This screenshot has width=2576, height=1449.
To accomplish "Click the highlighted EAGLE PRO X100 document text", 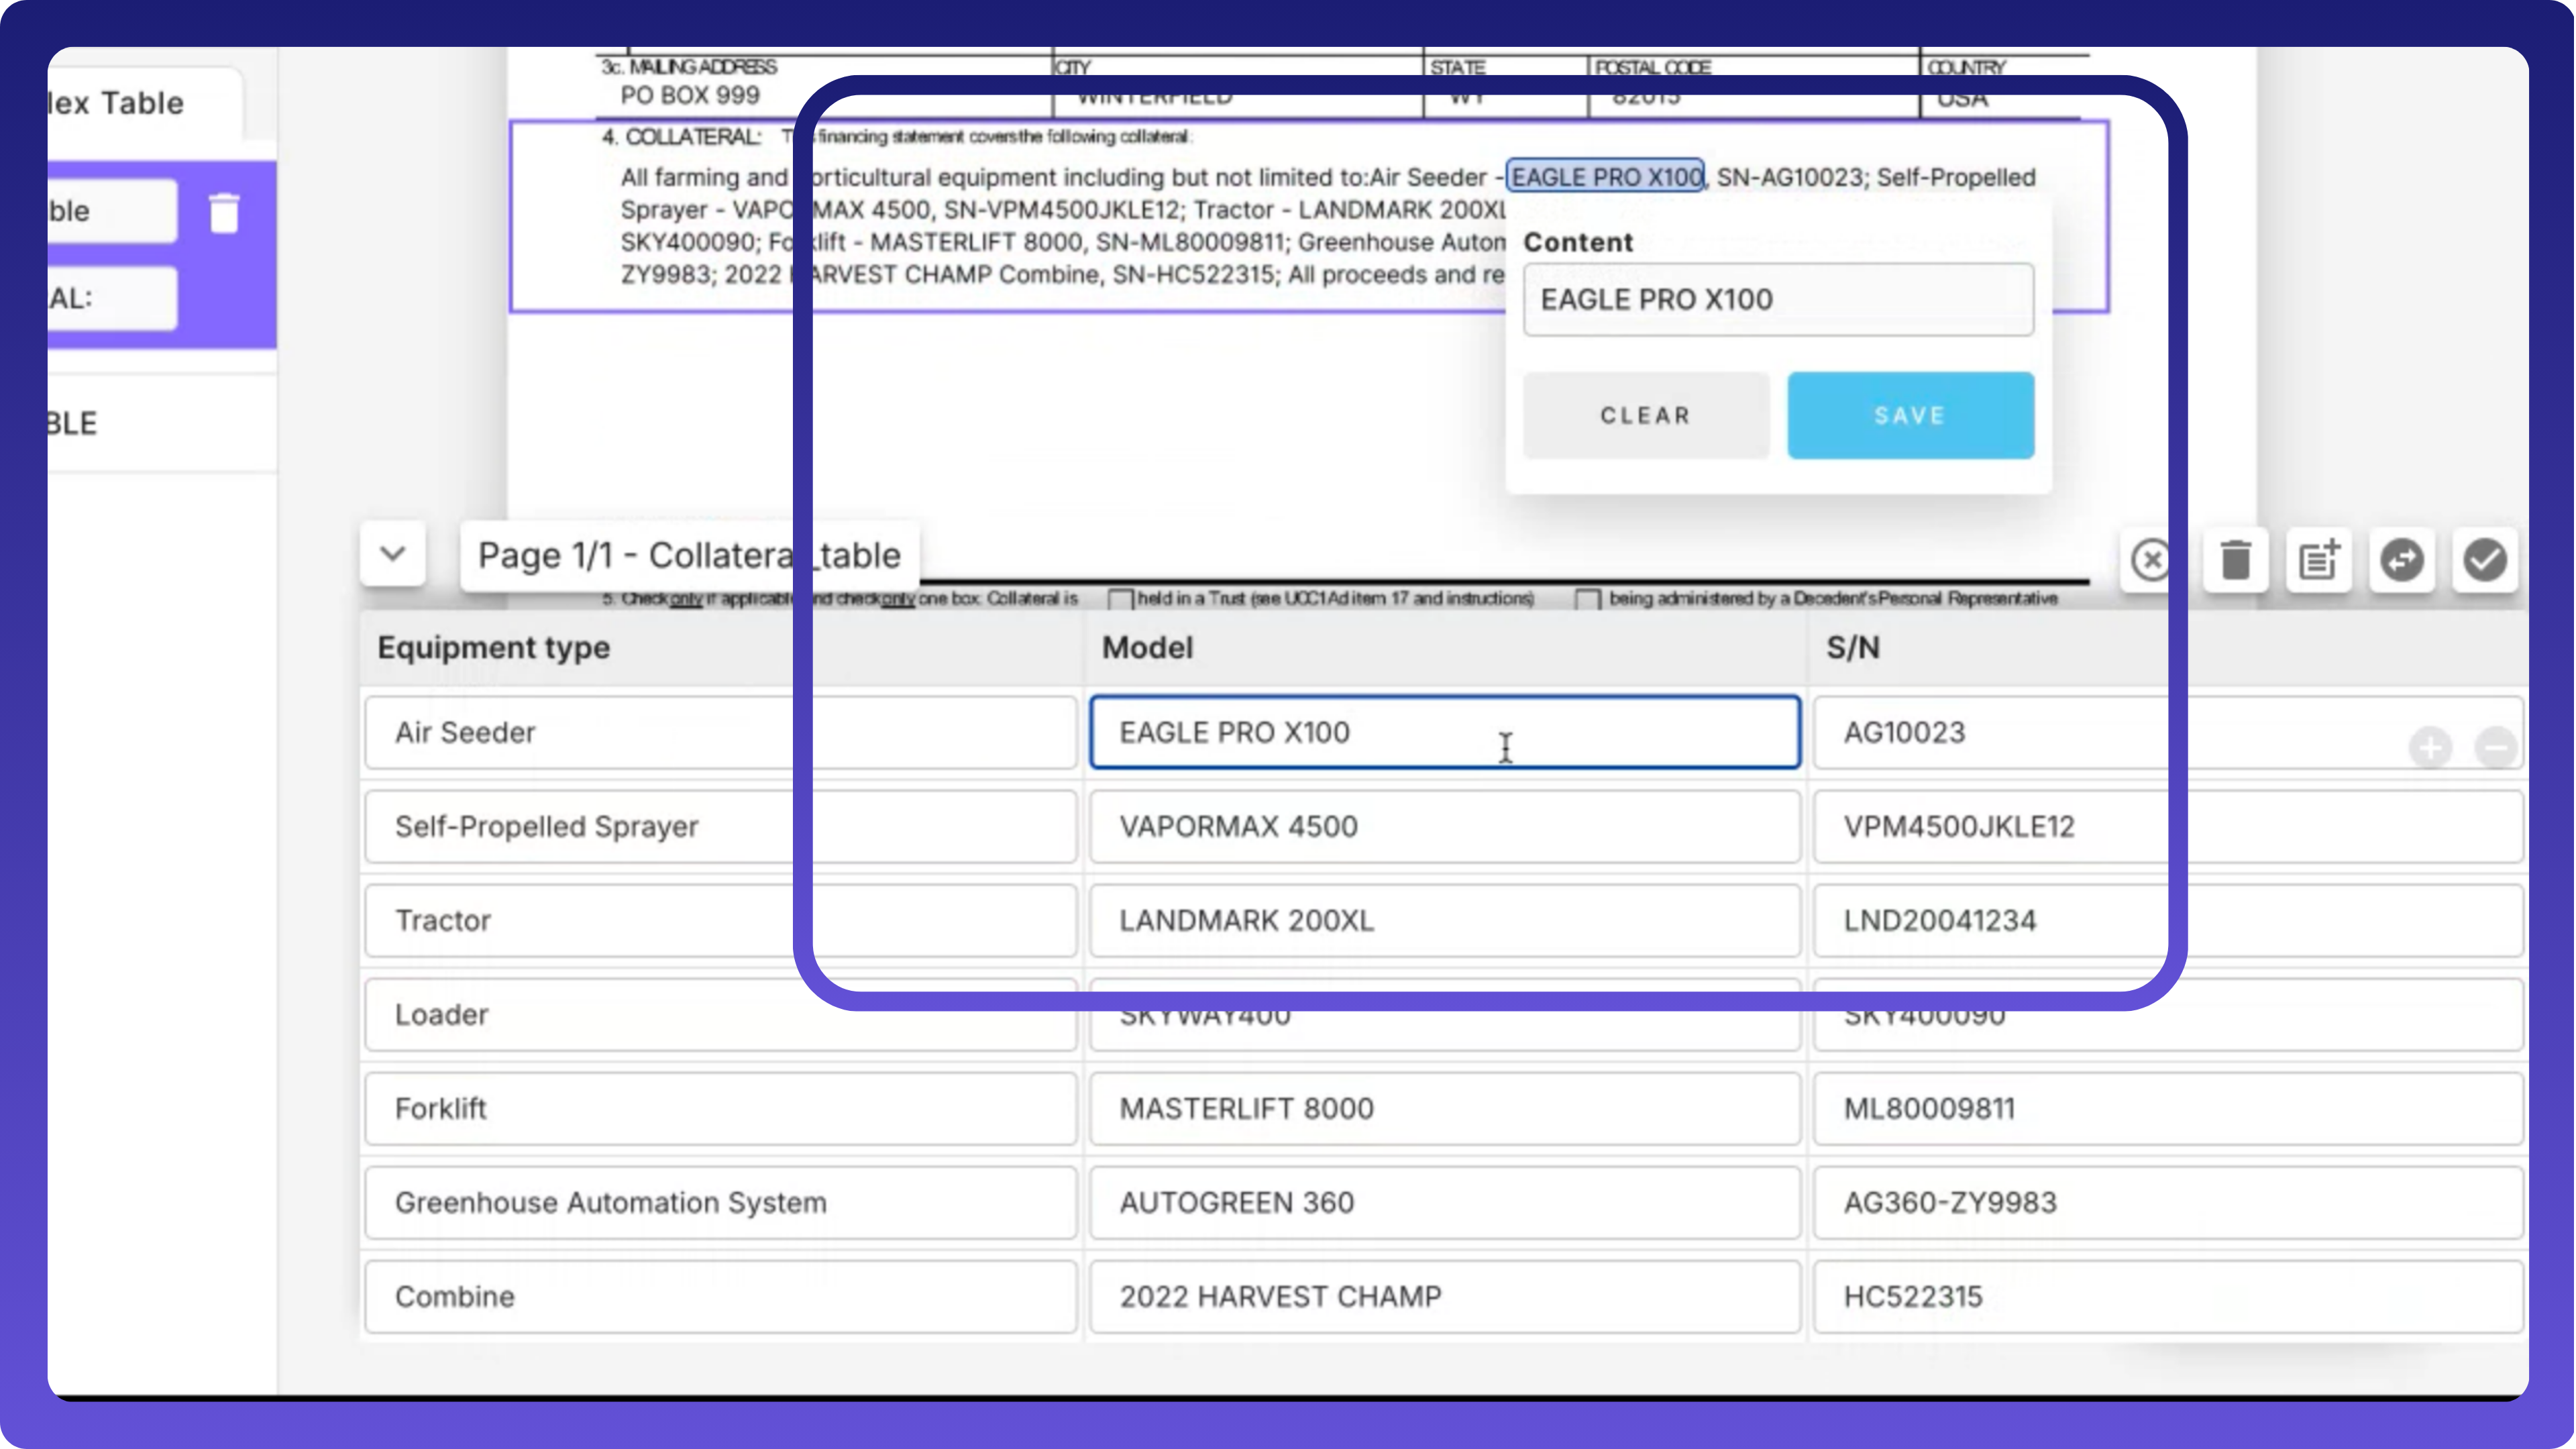I will click(x=1605, y=177).
